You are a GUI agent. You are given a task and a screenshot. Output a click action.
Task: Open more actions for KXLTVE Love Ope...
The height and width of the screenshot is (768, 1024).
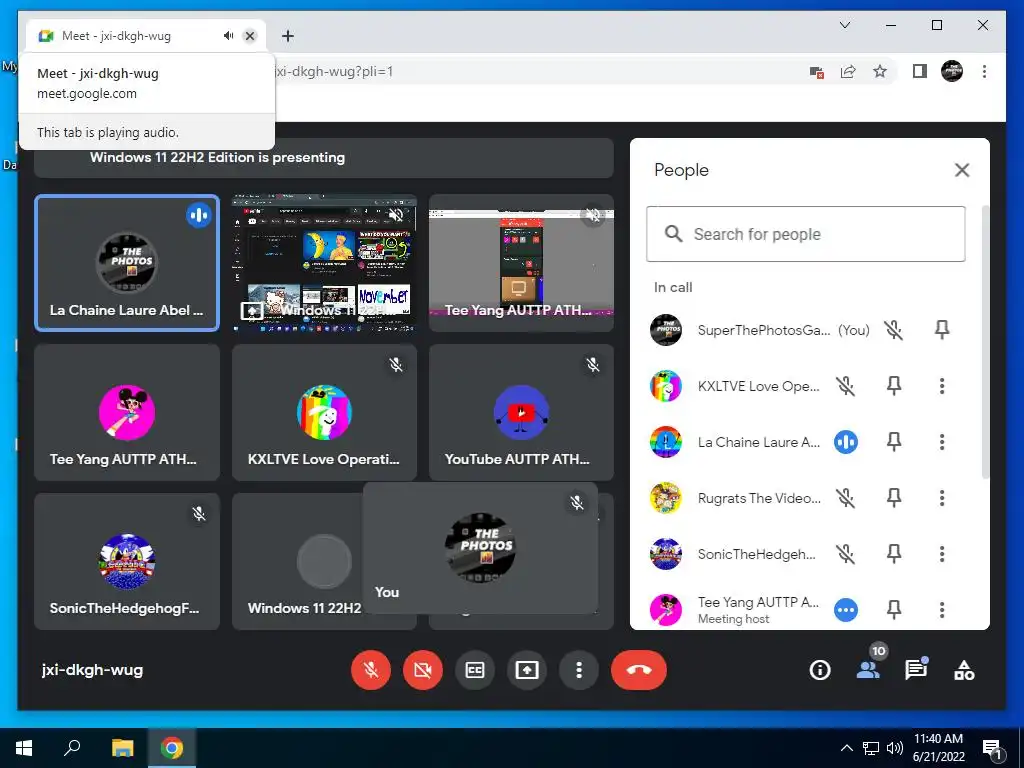tap(942, 386)
